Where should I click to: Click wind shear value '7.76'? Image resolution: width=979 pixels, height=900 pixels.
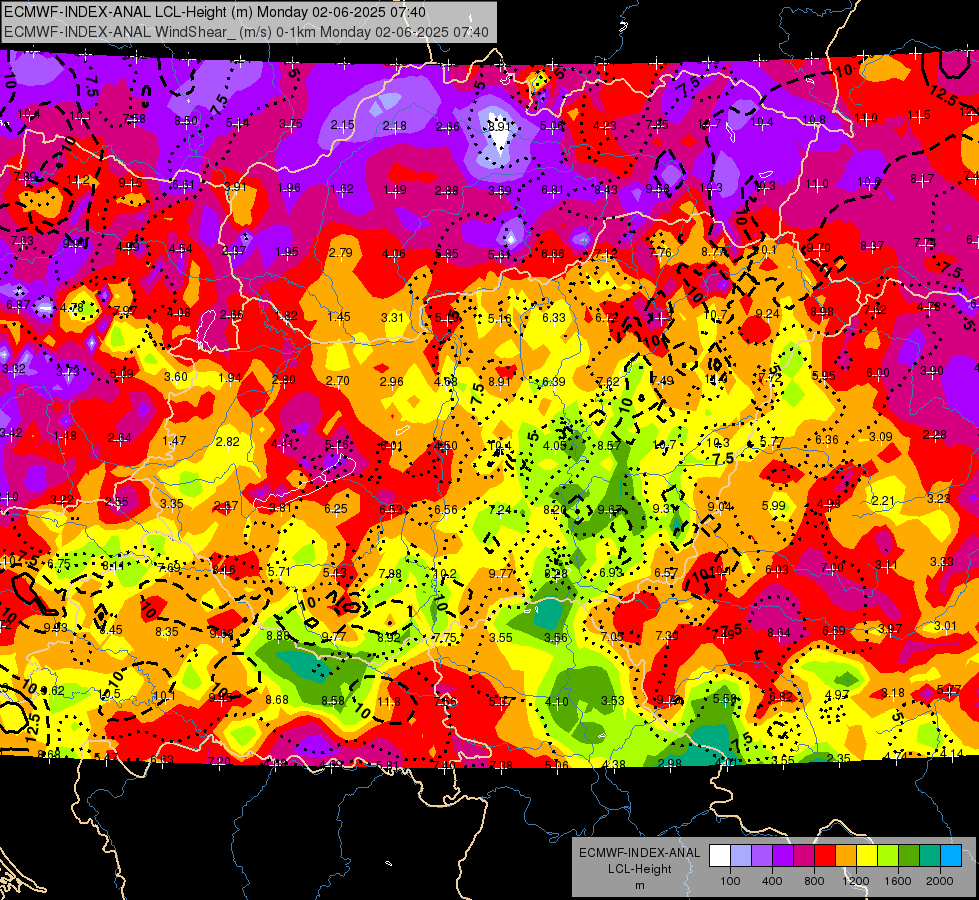click(660, 252)
